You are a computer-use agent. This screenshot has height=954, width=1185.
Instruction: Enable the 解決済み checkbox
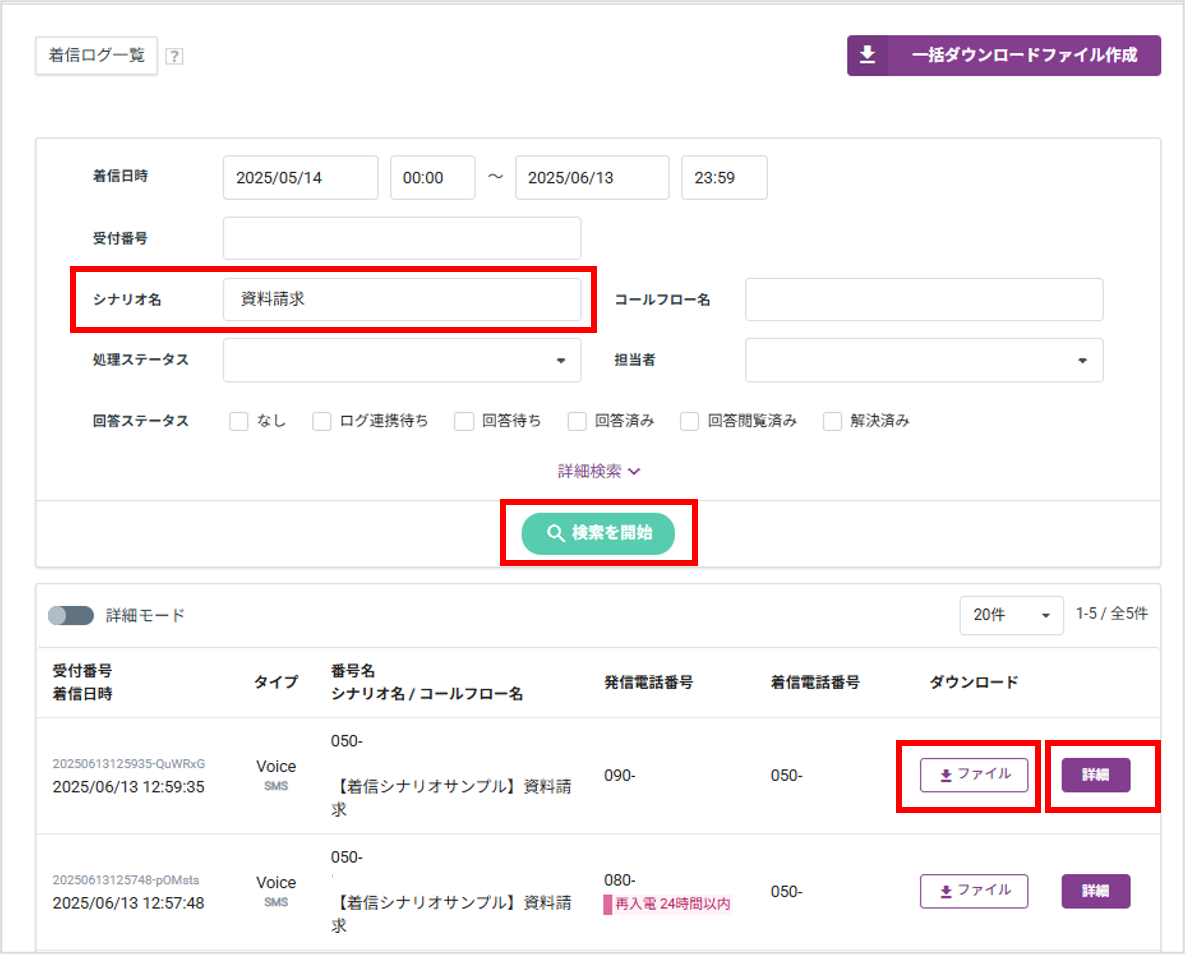832,421
